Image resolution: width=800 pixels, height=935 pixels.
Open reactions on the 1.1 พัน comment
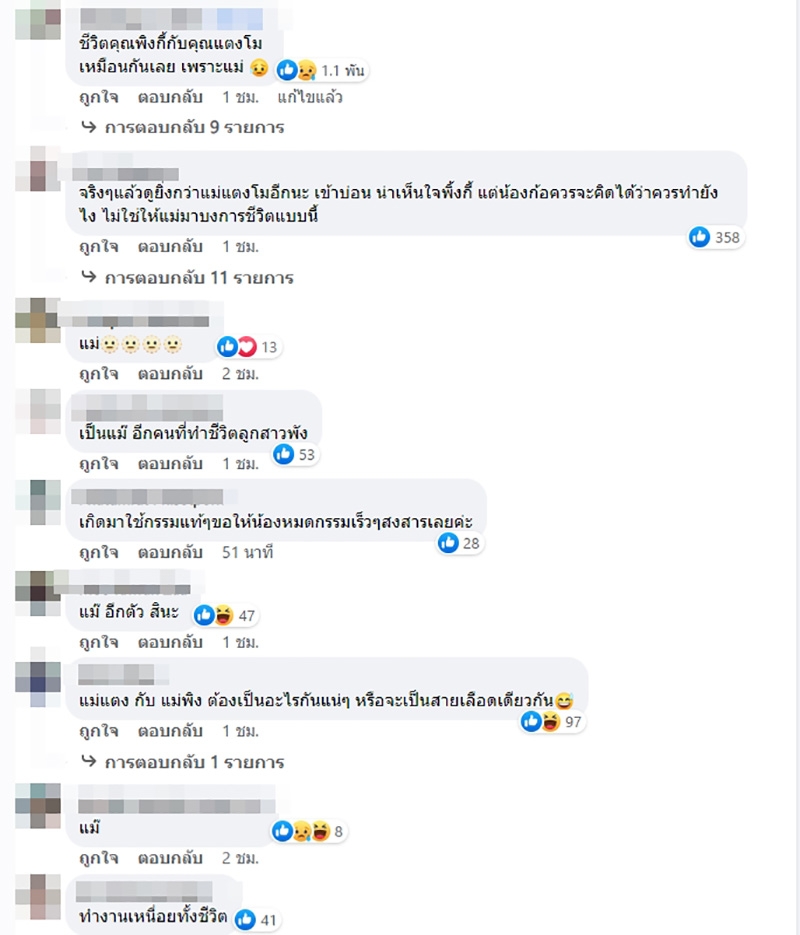pos(321,70)
